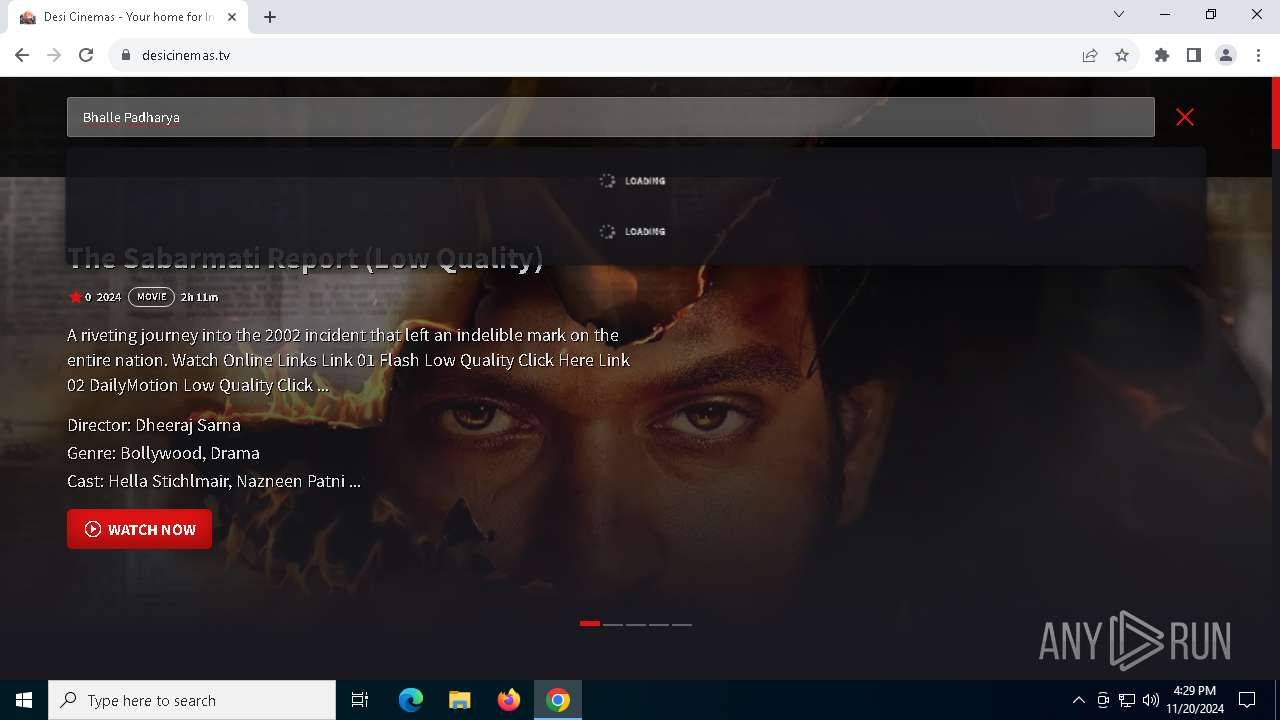Select third carousel slide indicator

click(x=636, y=624)
